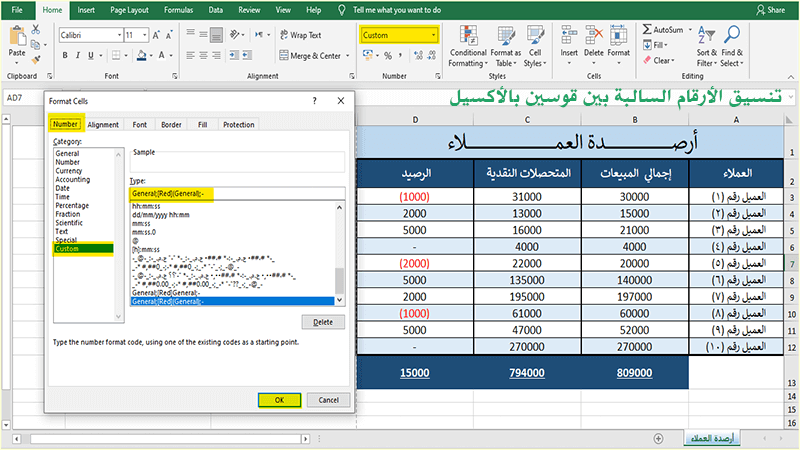Viewport: 800px width, 450px height.
Task: Toggle Bold formatting
Action: (65, 55)
